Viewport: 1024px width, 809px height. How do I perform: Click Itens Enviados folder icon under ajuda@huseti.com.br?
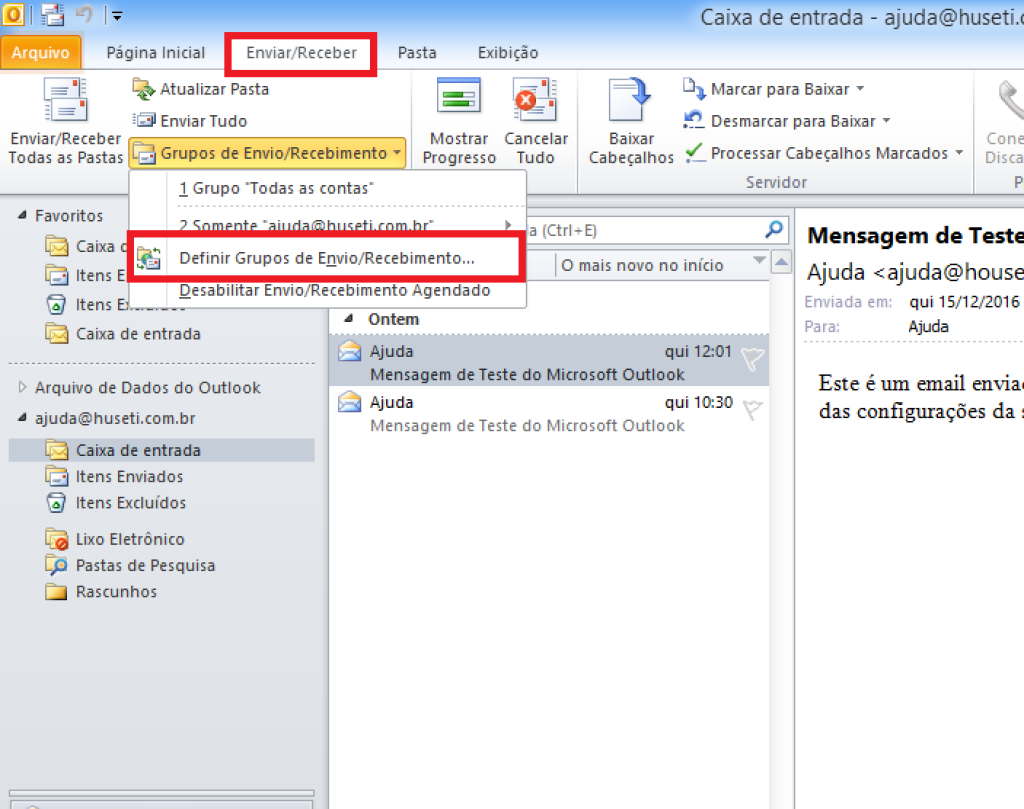[57, 476]
